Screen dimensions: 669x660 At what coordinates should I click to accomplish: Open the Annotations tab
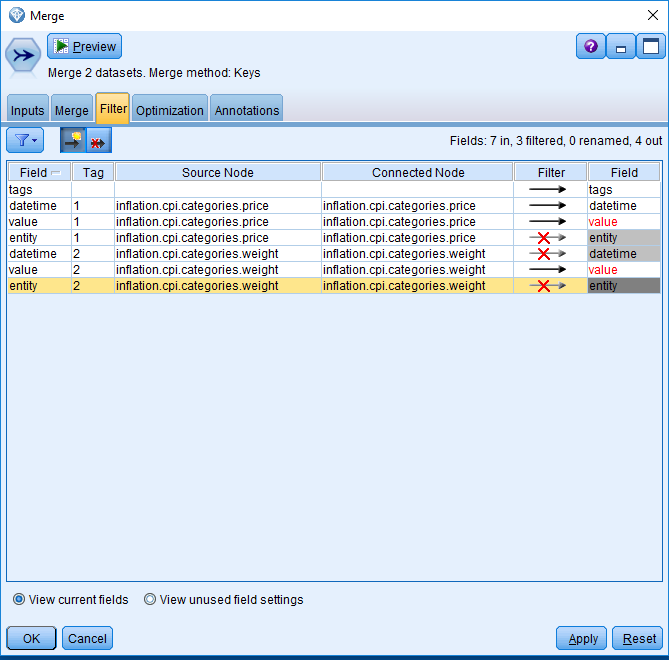tap(247, 109)
